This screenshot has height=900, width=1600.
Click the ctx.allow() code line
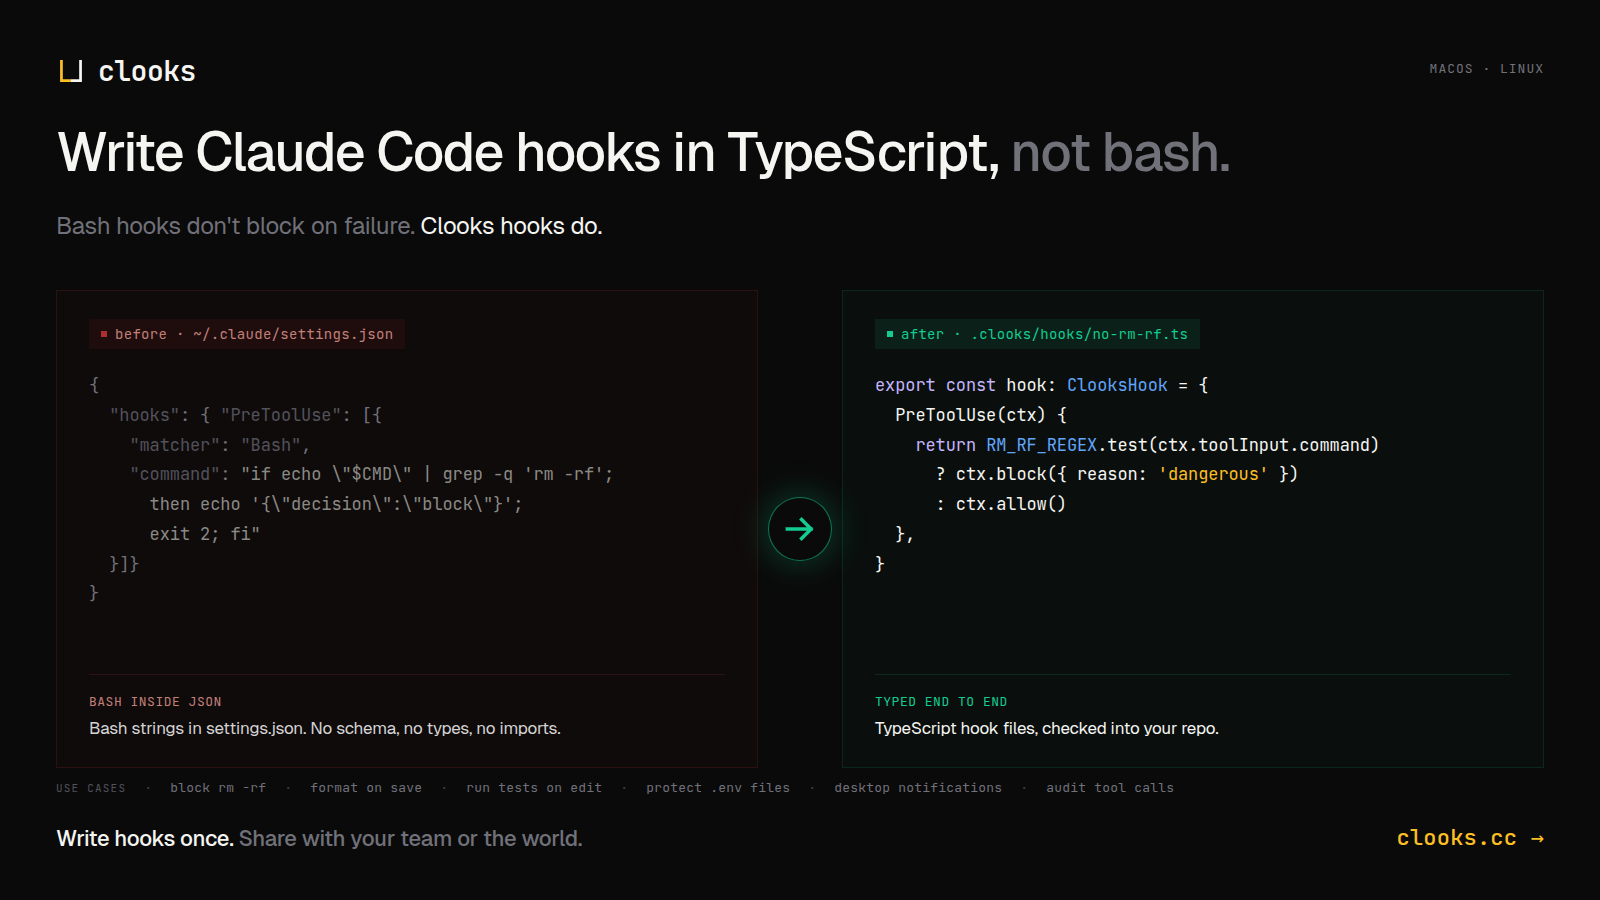tap(1001, 504)
